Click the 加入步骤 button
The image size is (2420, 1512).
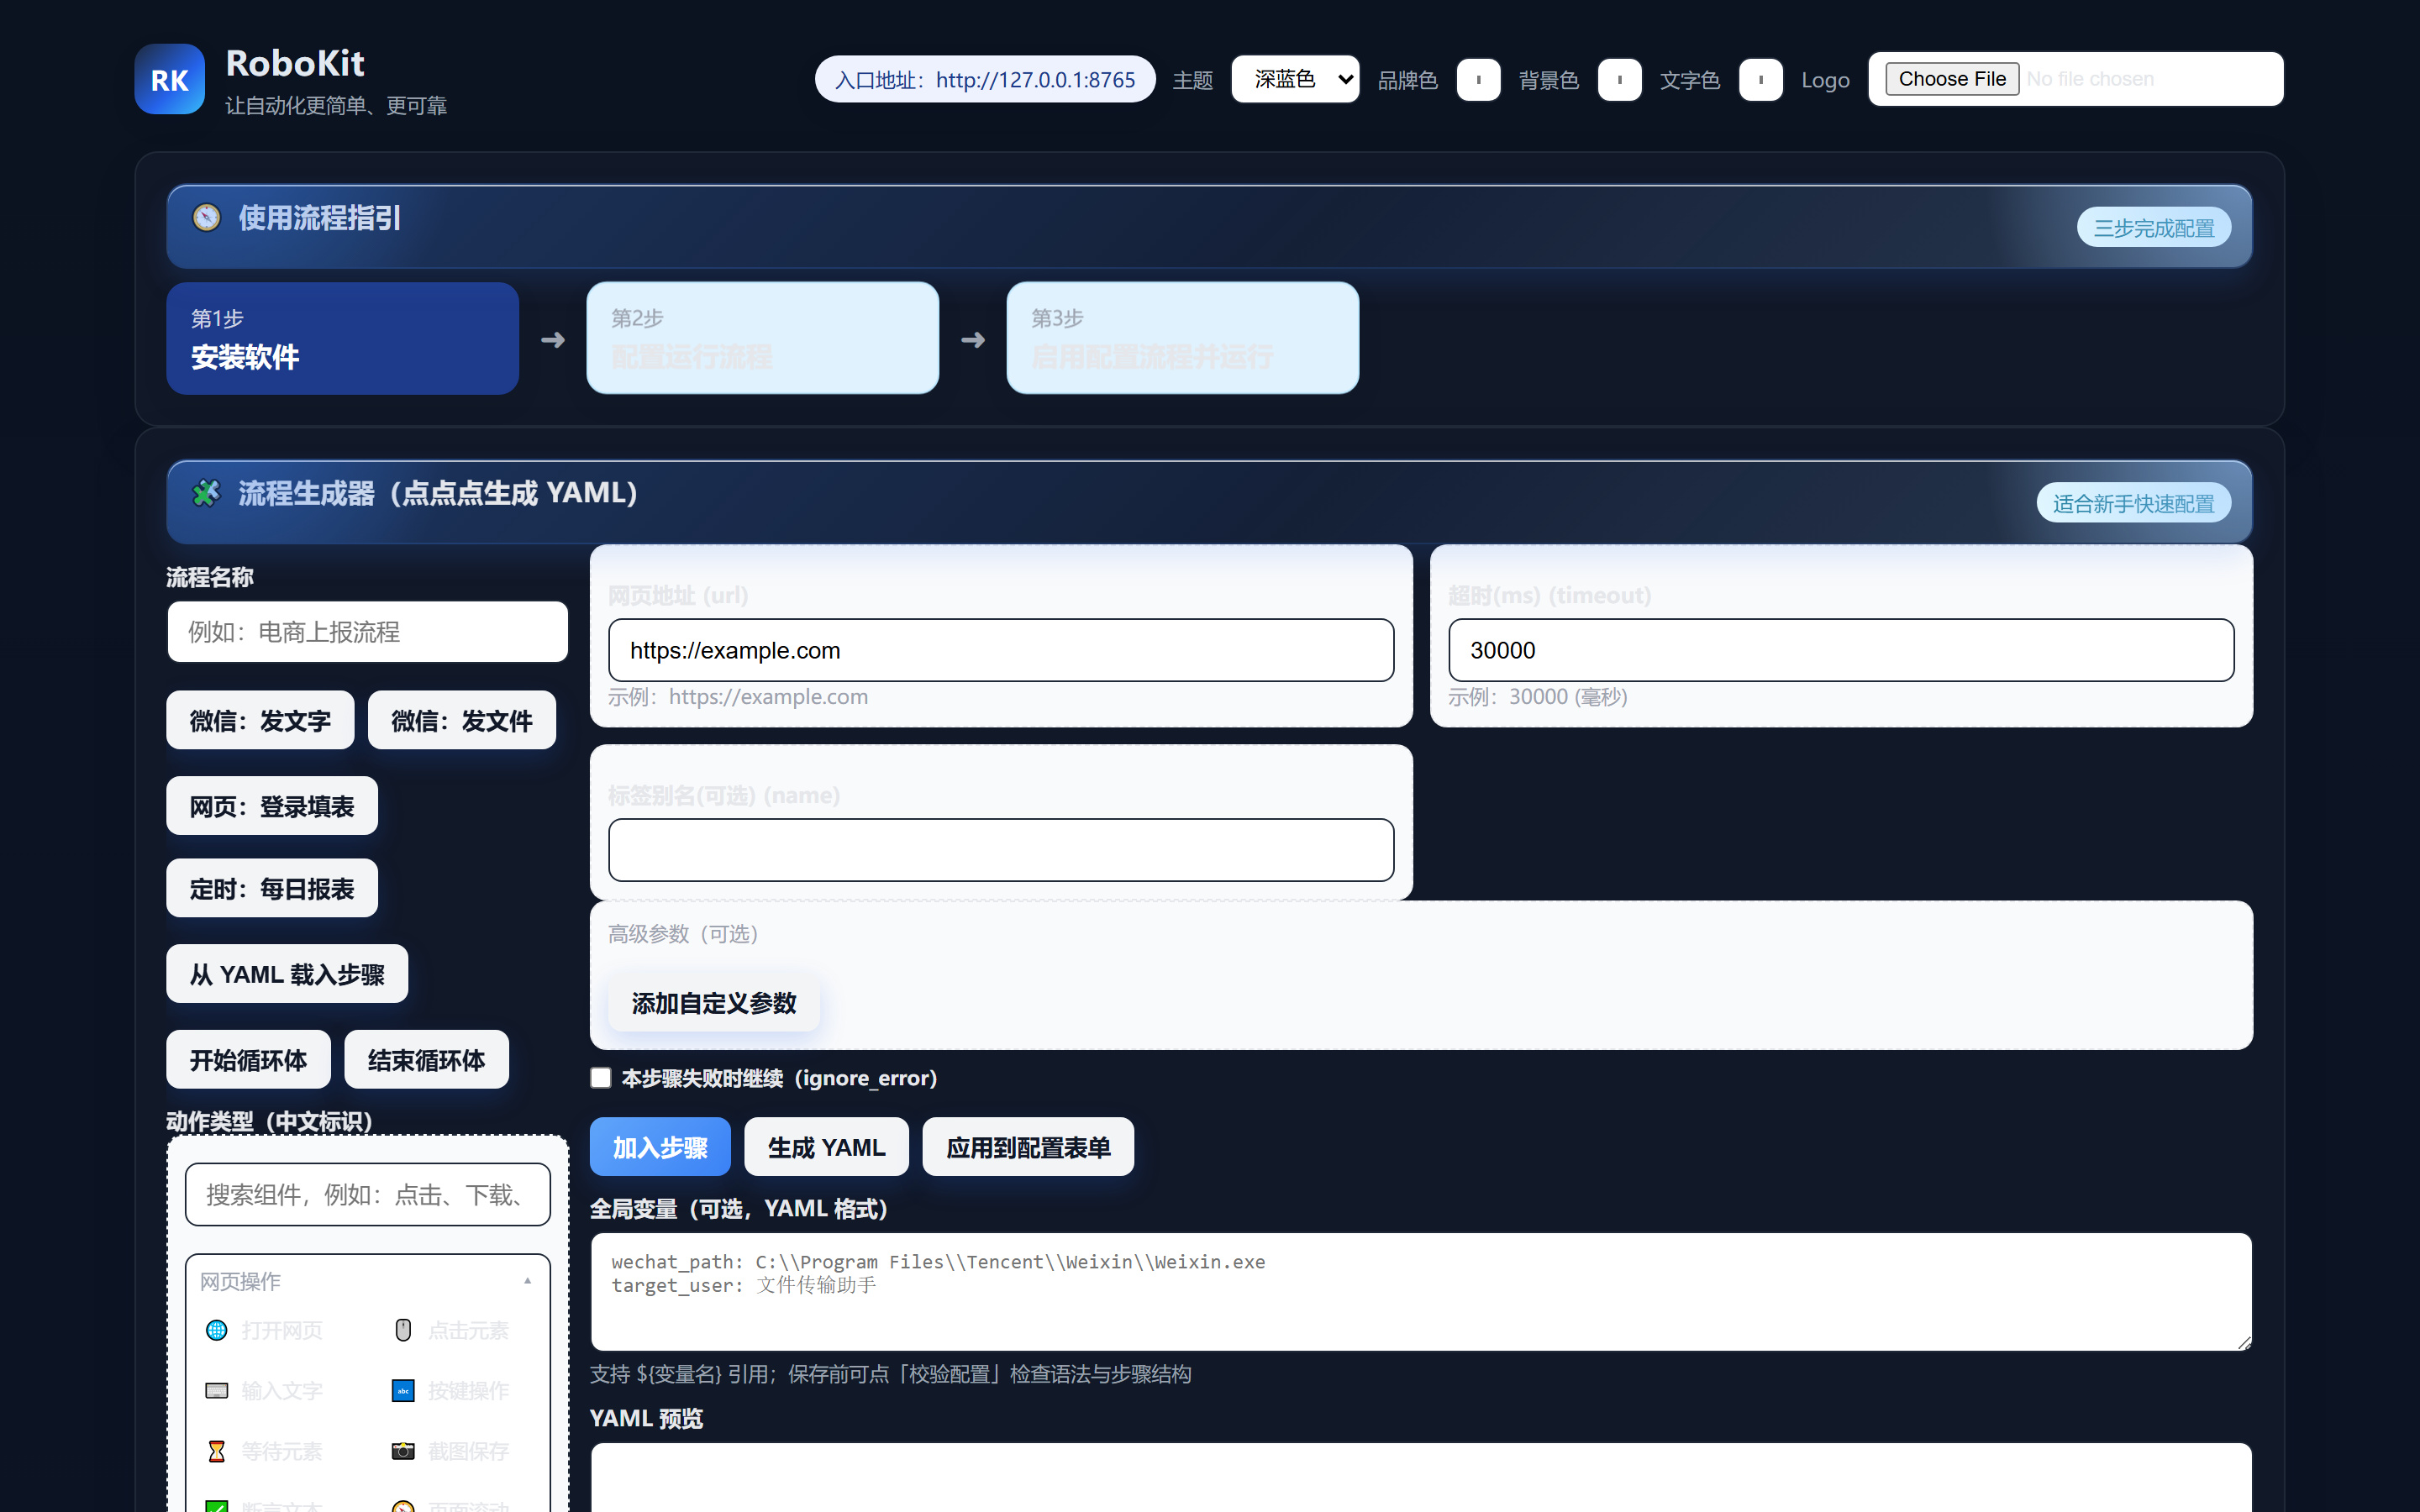click(x=660, y=1146)
